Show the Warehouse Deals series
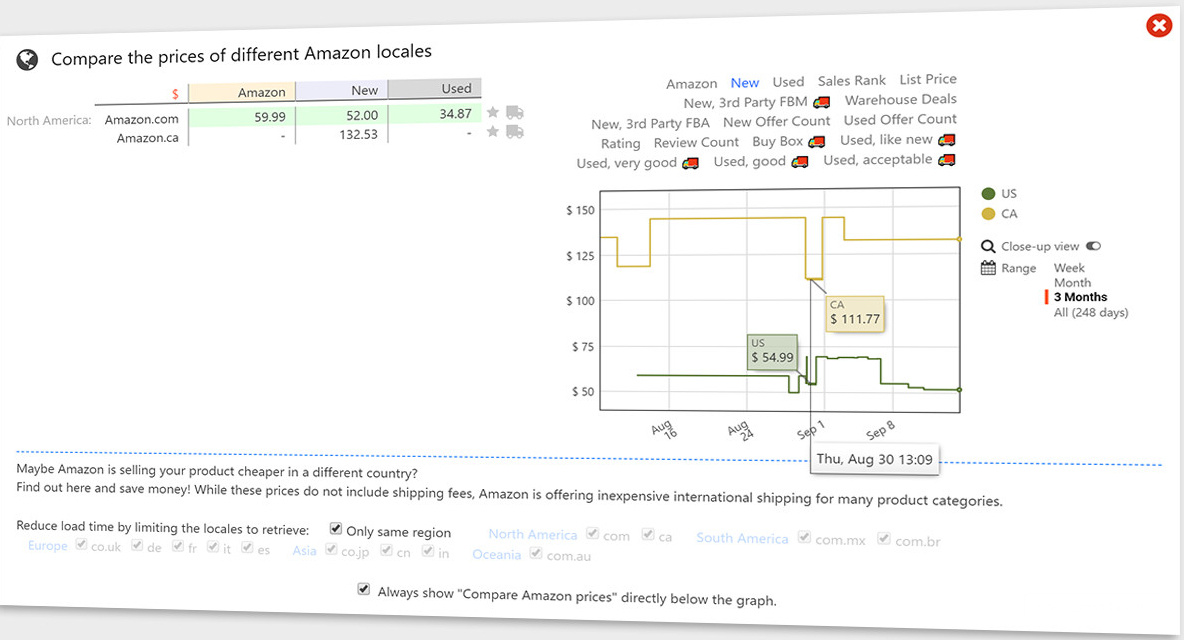 (x=900, y=100)
